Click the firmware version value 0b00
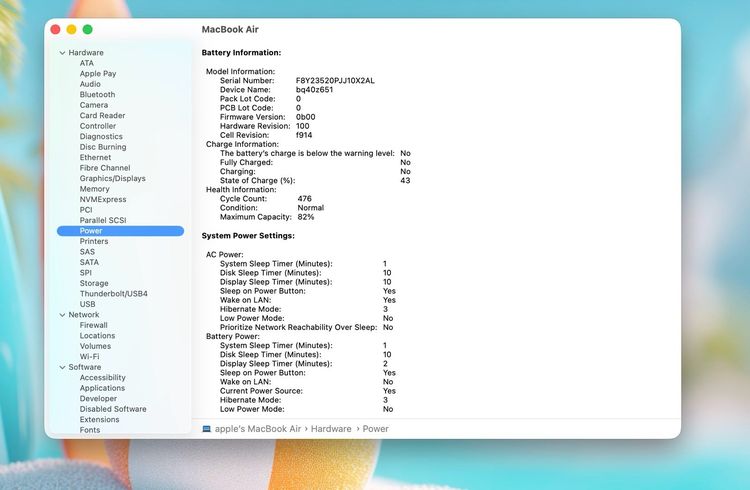This screenshot has height=490, width=750. (x=305, y=117)
